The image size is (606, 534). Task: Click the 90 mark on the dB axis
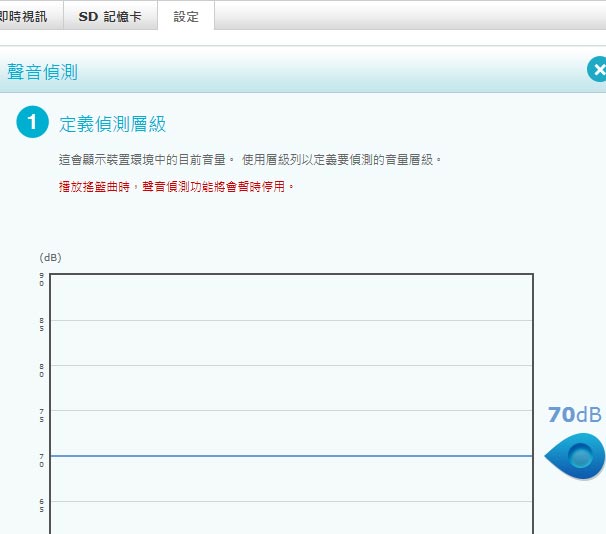click(x=42, y=279)
